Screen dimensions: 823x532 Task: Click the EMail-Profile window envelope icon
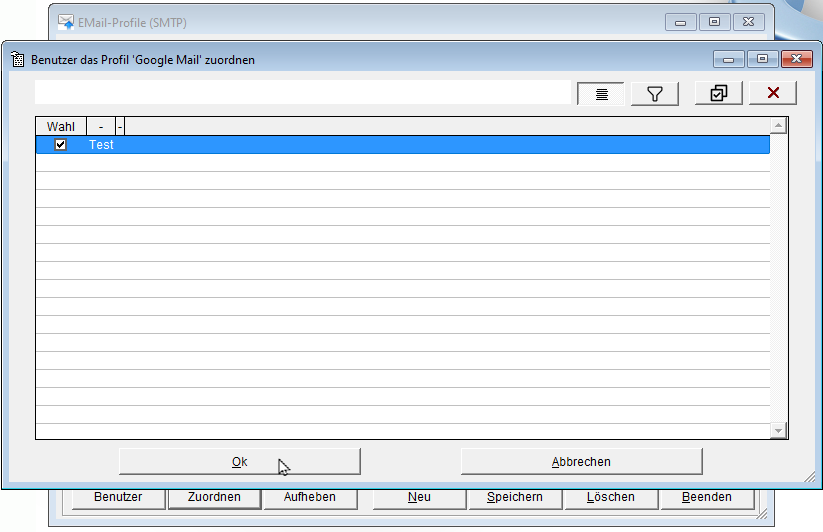click(x=66, y=22)
